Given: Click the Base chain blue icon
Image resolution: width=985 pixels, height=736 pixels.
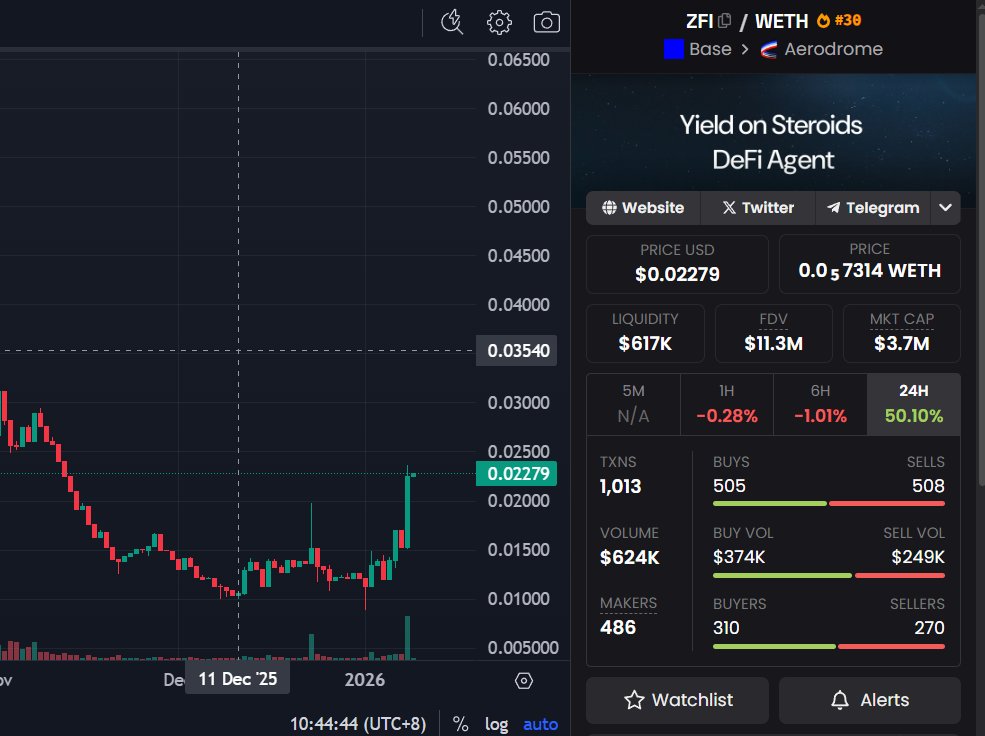Looking at the screenshot, I should click(673, 49).
